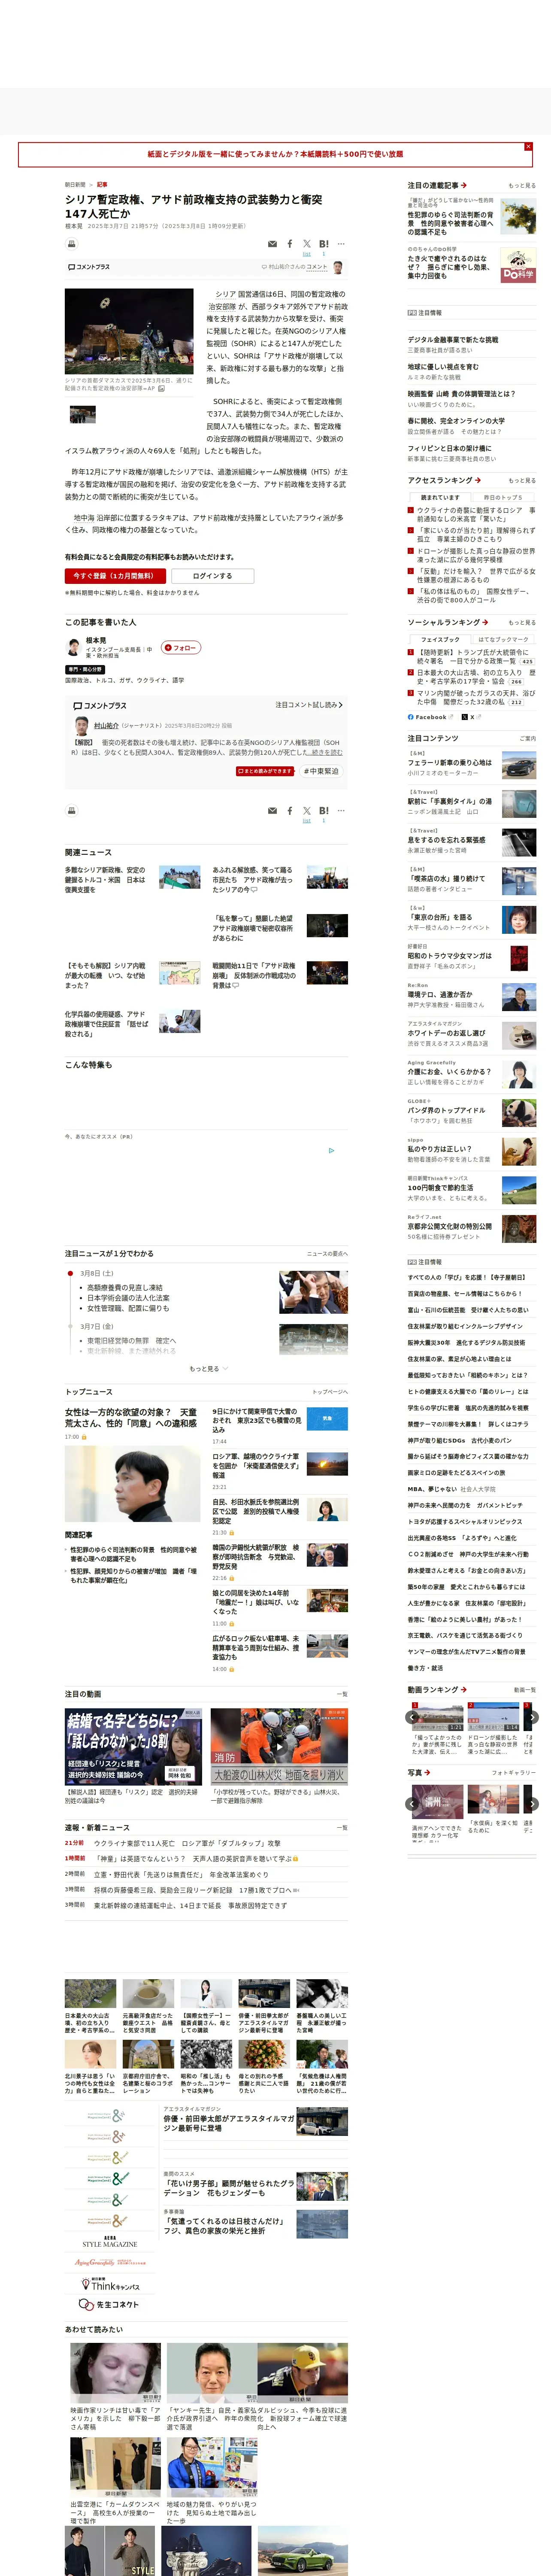Screen dimensions: 551x2576
Task: Open もっと見る beside 注目の連載記事
Action: coord(522,186)
